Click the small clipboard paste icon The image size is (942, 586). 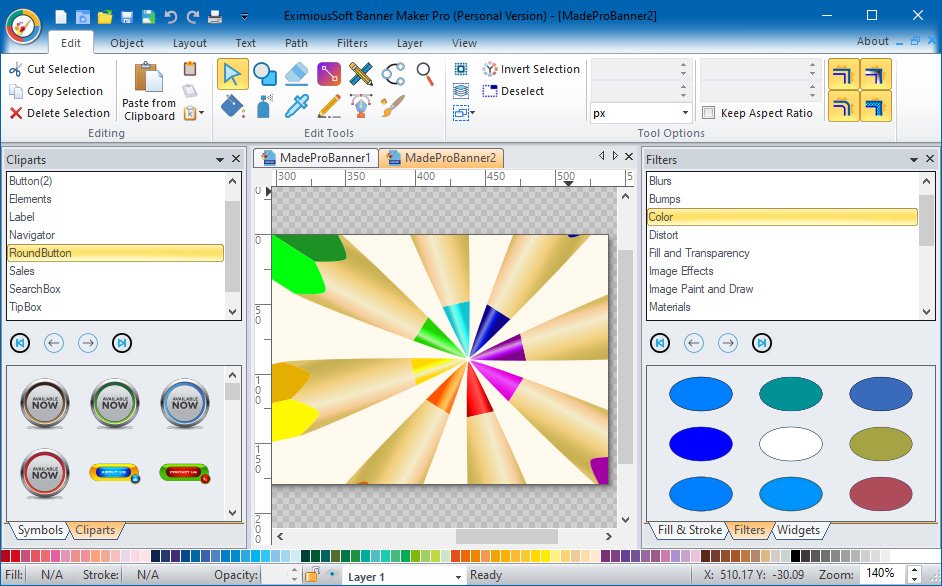pos(190,69)
